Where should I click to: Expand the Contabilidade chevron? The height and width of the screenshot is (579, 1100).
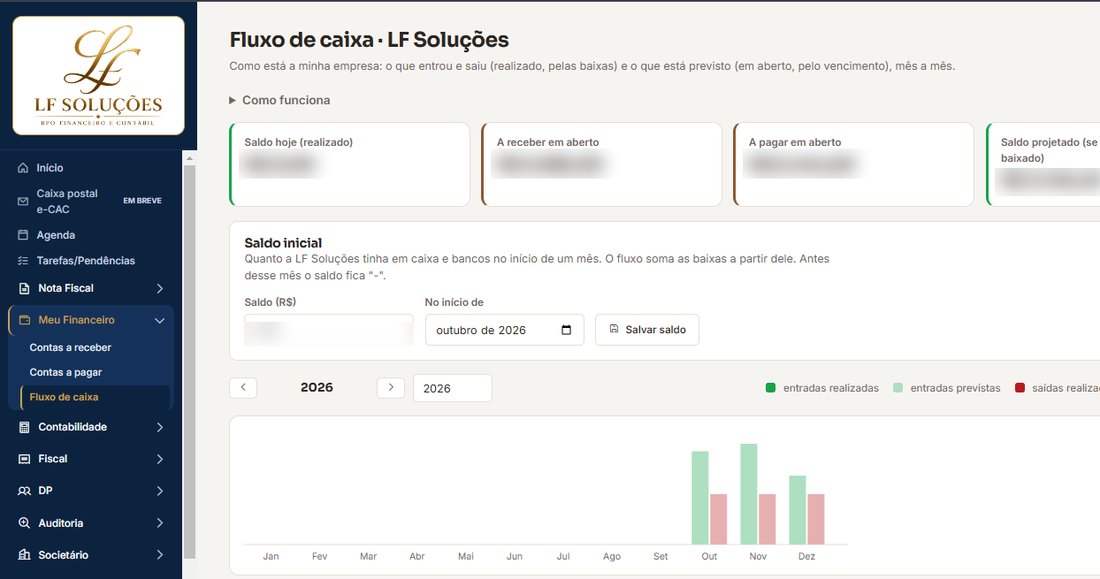[x=160, y=427]
